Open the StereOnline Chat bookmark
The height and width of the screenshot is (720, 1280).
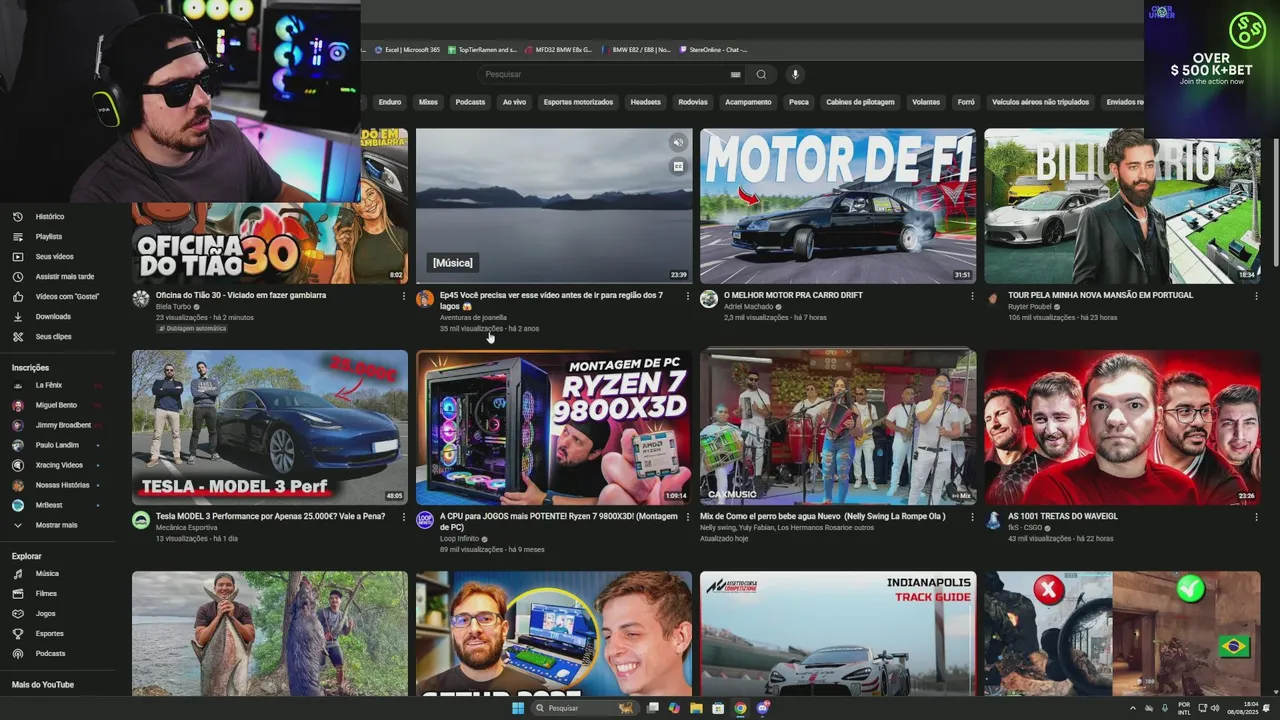click(713, 49)
